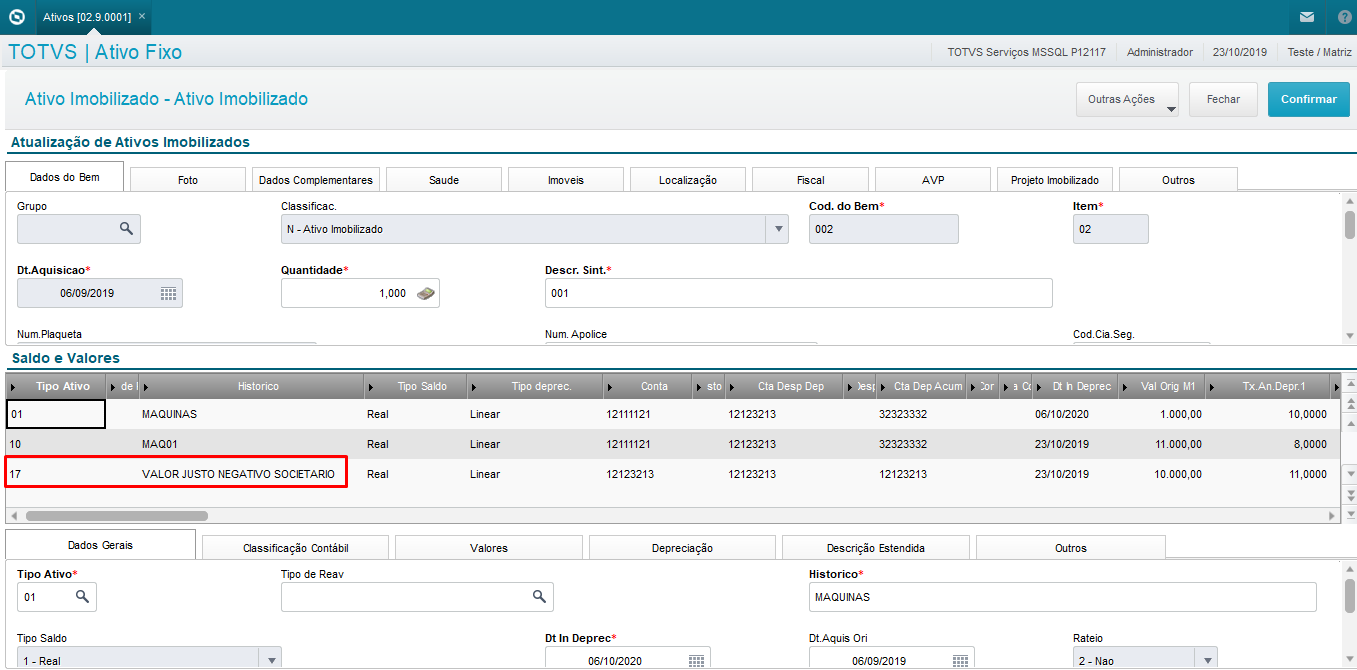Open the Dt In Deprec calendar icon
This screenshot has height=670, width=1357.
(x=696, y=661)
